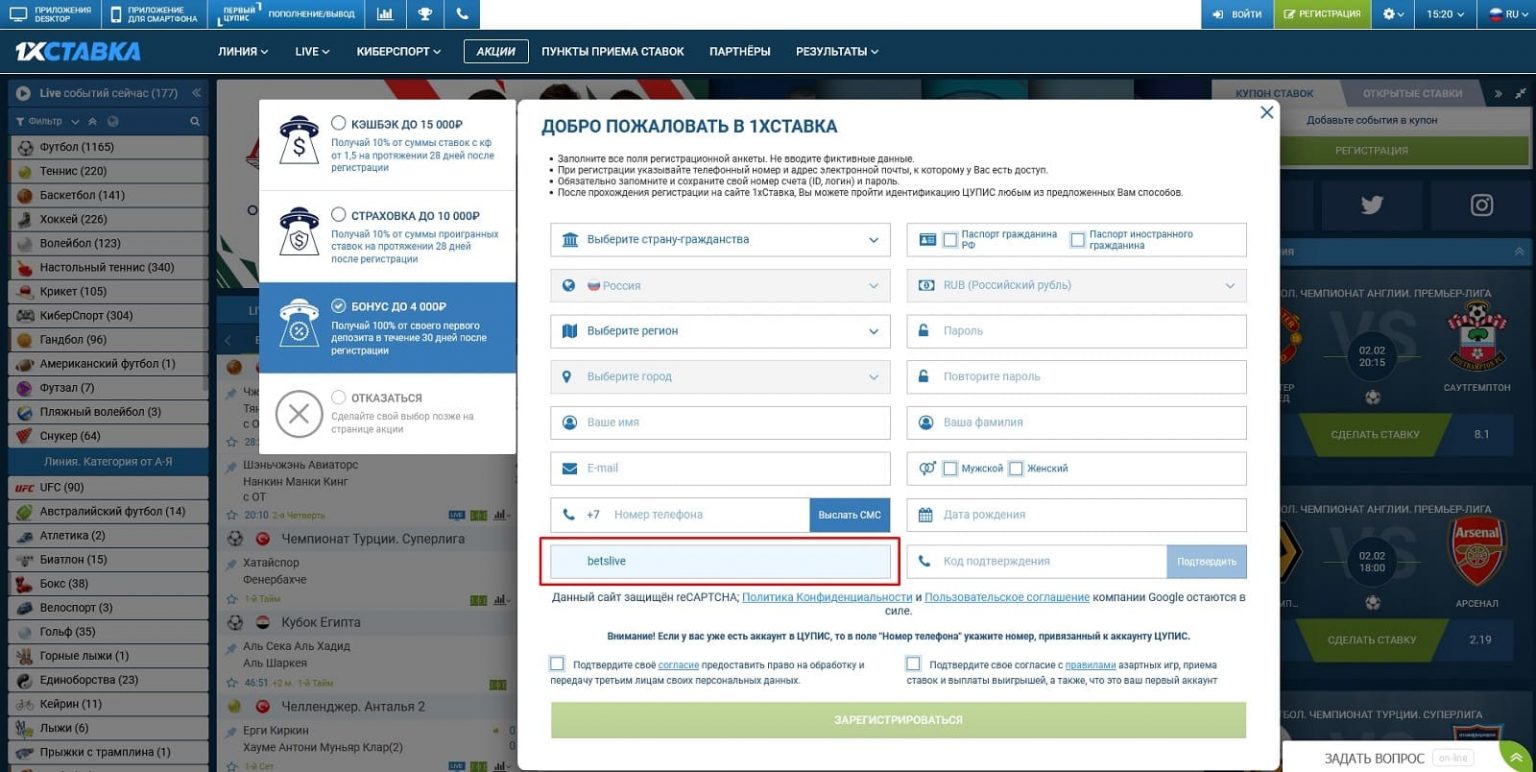Check the Женский gender box
This screenshot has width=1536, height=772.
[x=1016, y=468]
